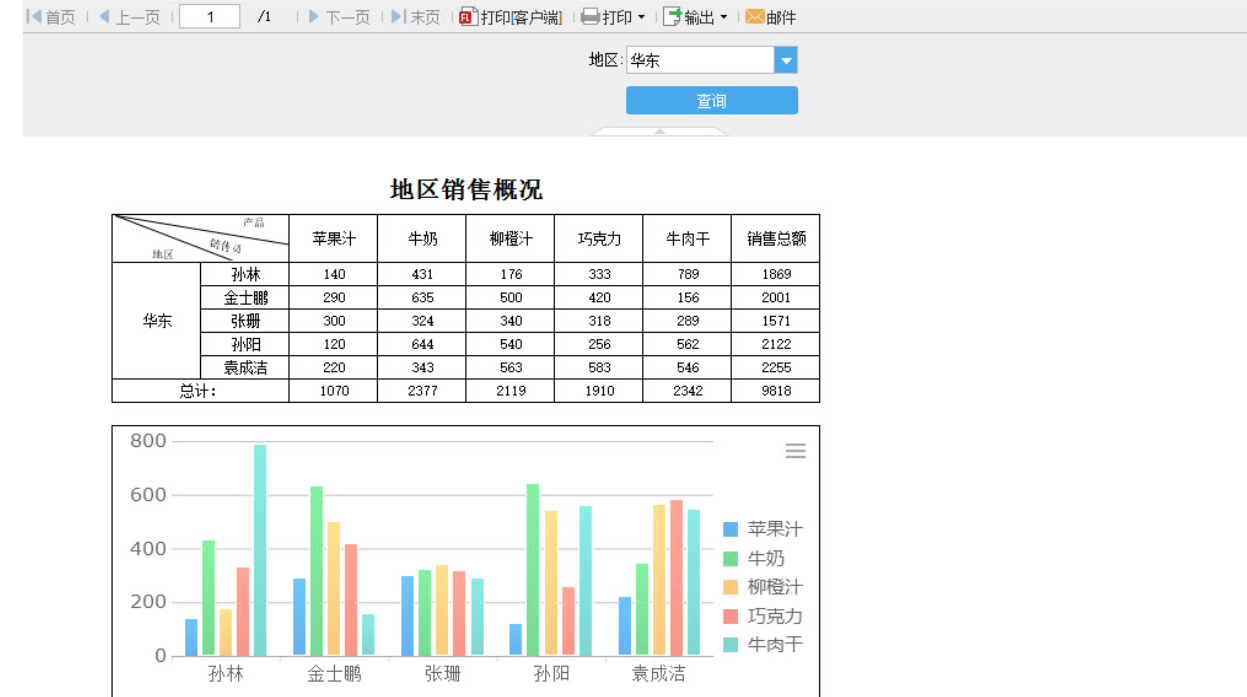Click 苹果汁 column total 1070
Image resolution: width=1247 pixels, height=697 pixels.
[333, 391]
